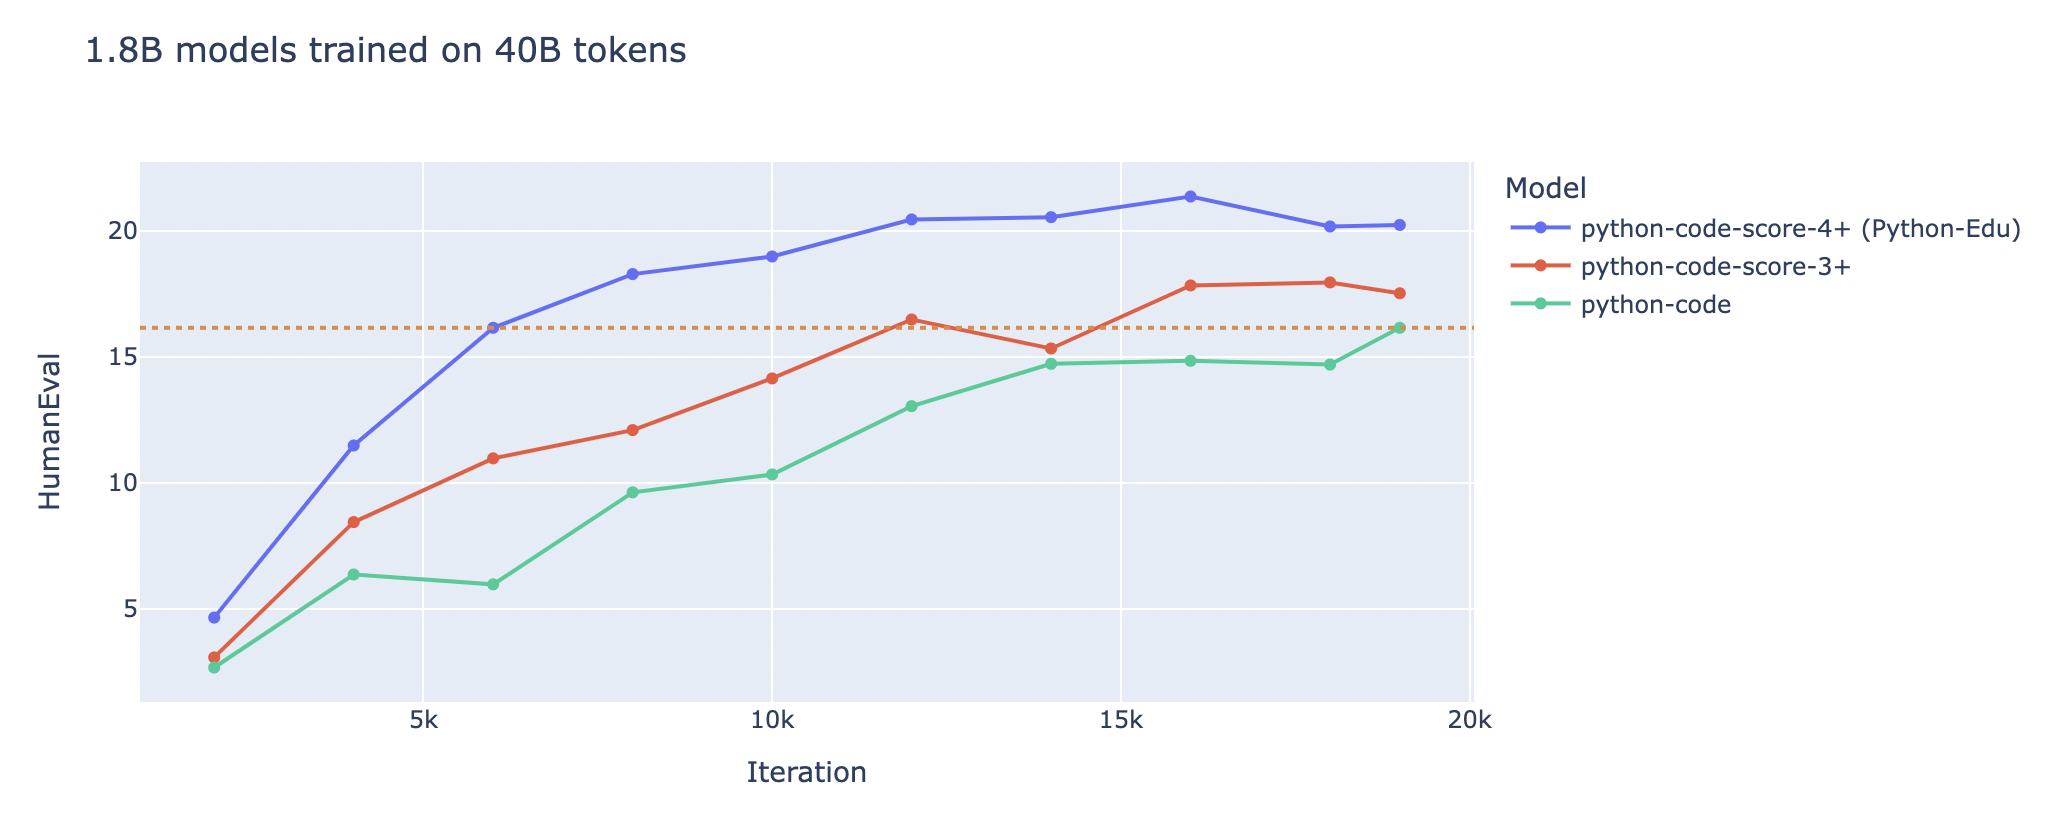Click the first blue data point at 2k iterations

[214, 618]
